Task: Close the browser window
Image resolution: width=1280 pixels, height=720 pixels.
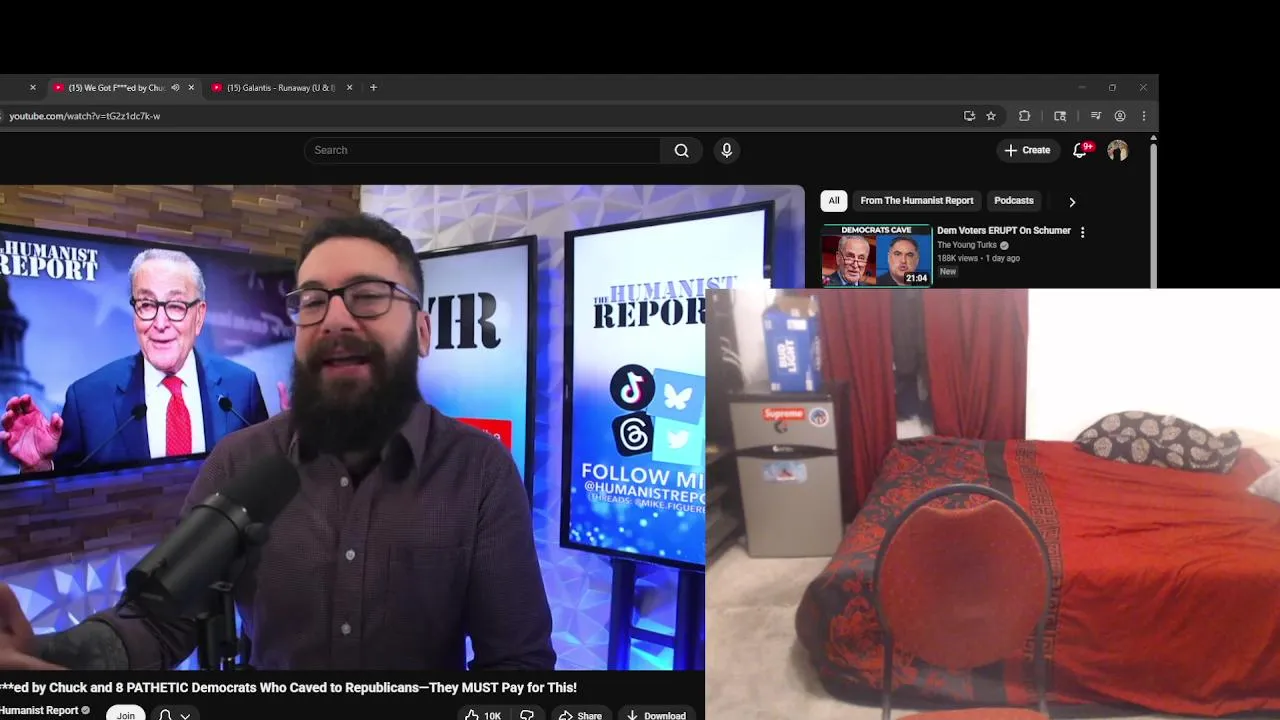Action: (1143, 88)
